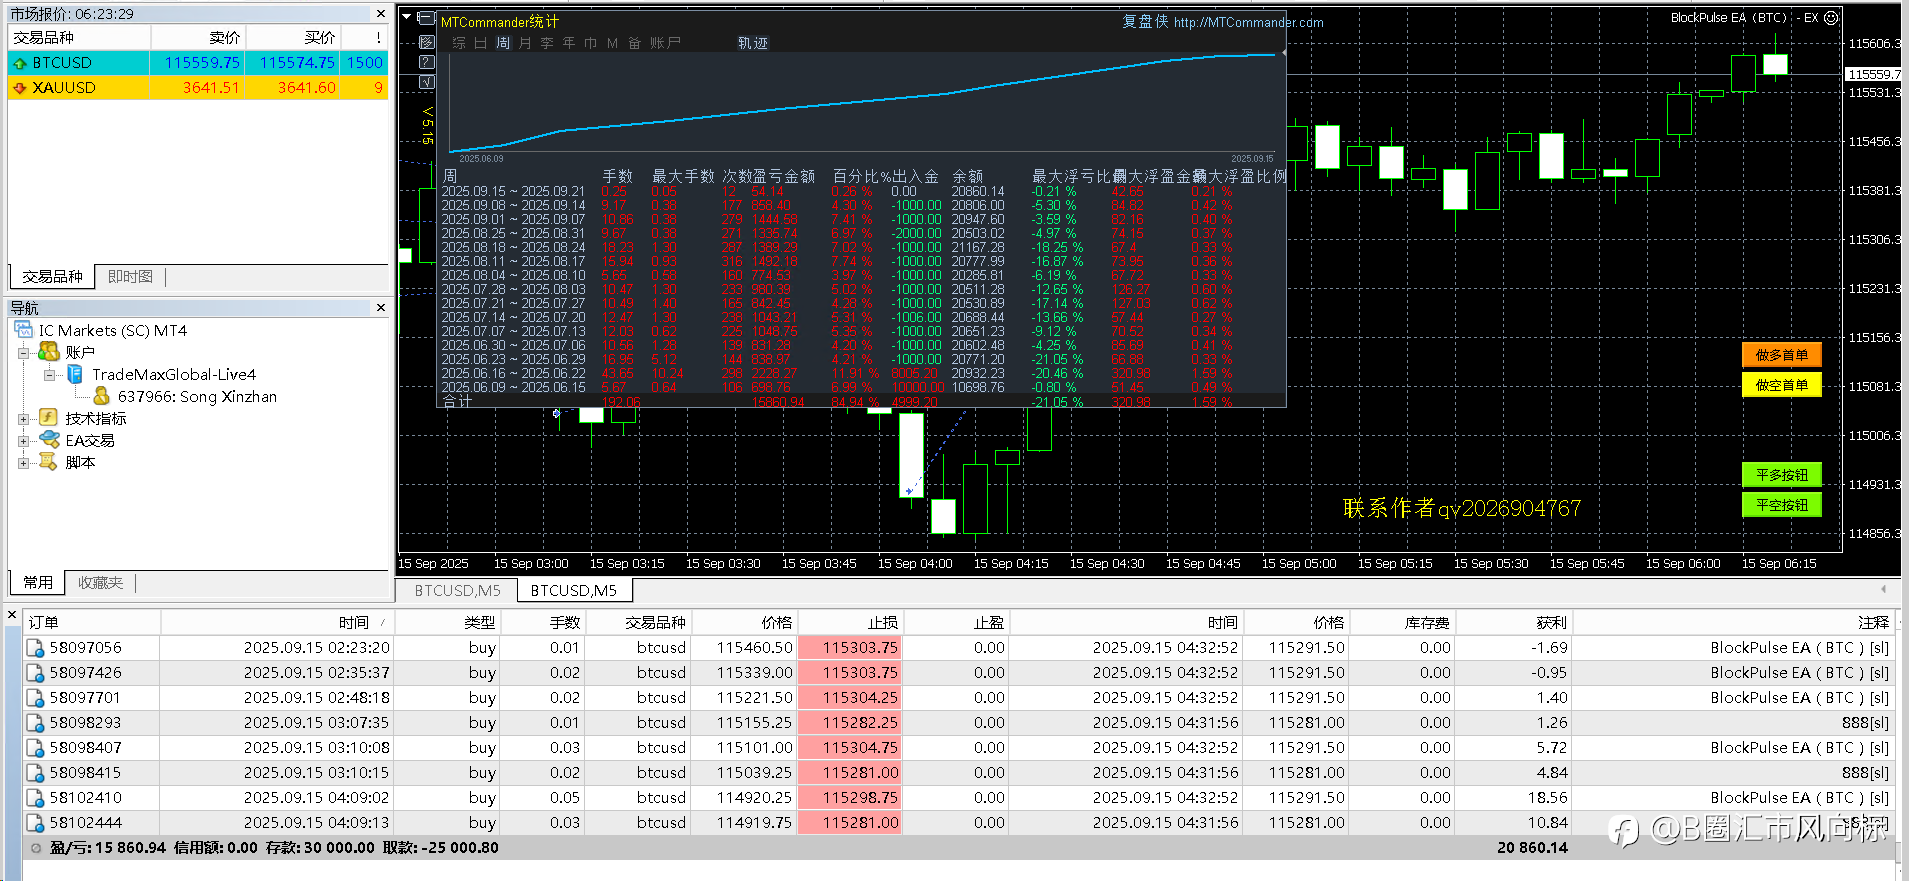The width and height of the screenshot is (1909, 881).
Task: Click the 账户 accounts group icon
Action: tap(49, 352)
